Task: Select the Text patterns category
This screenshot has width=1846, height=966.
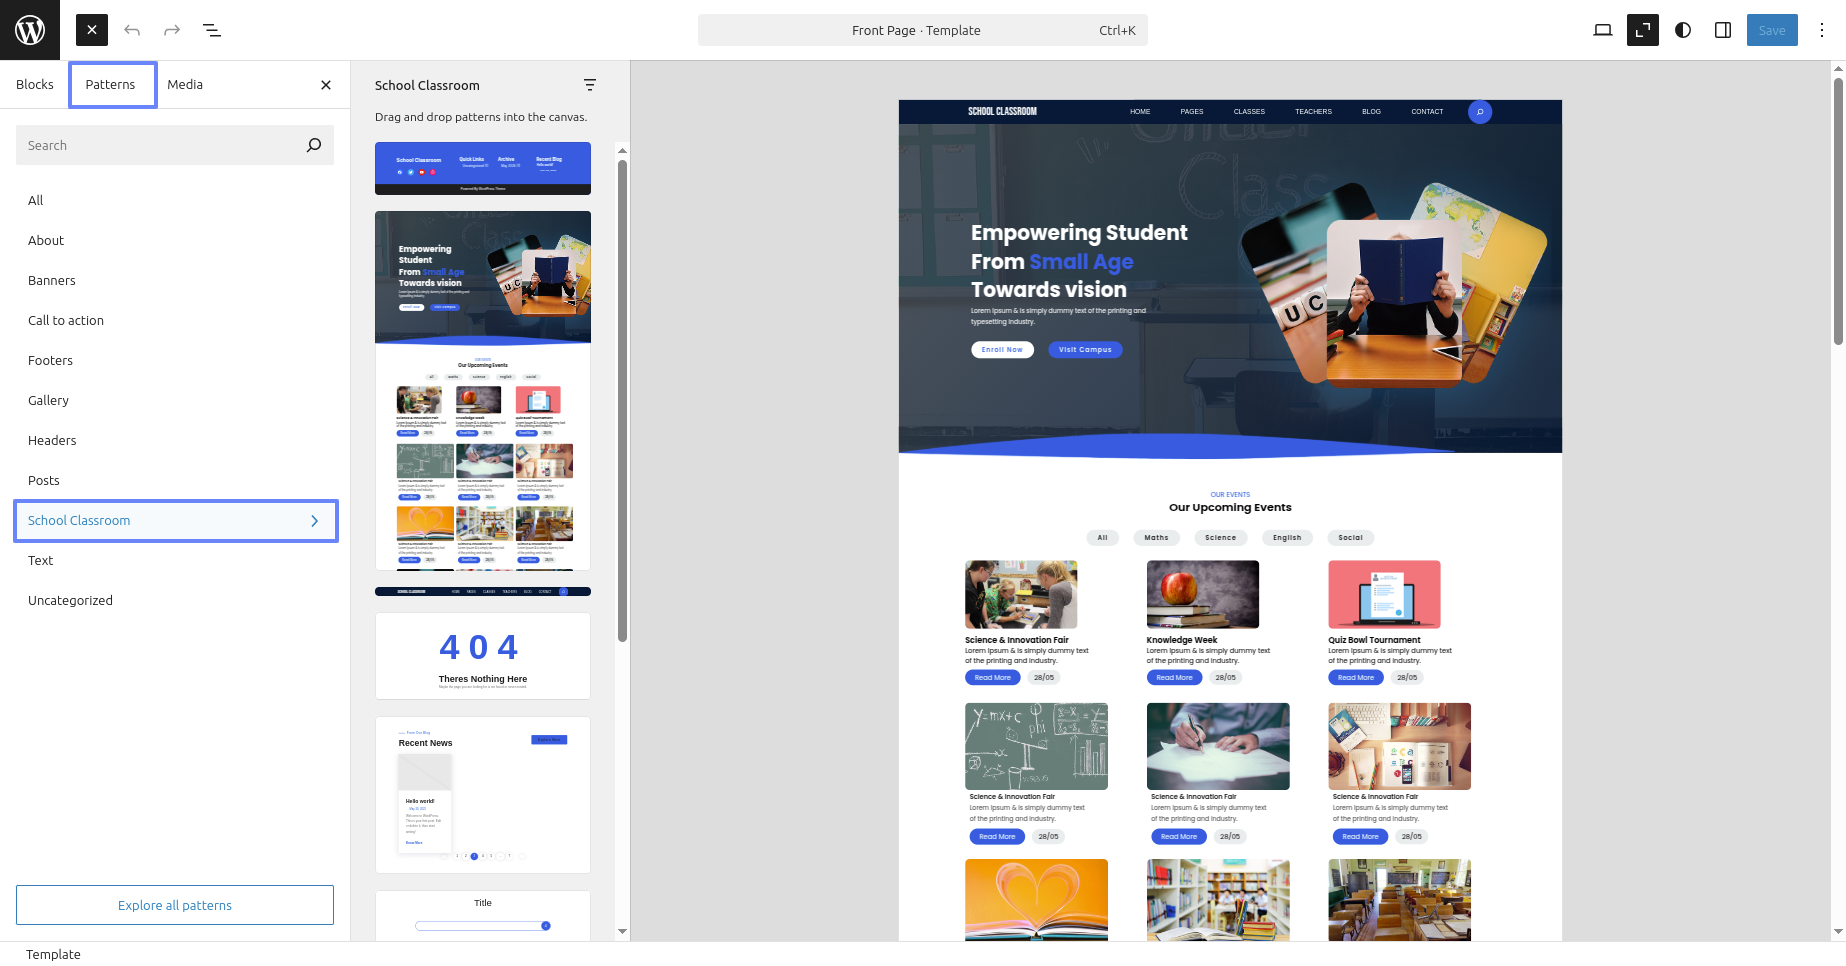Action: (175, 560)
